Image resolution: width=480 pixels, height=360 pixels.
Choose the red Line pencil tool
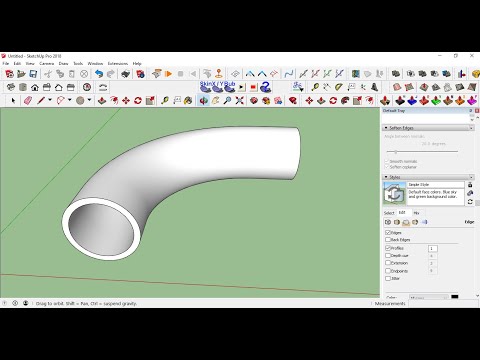pyautogui.click(x=41, y=100)
